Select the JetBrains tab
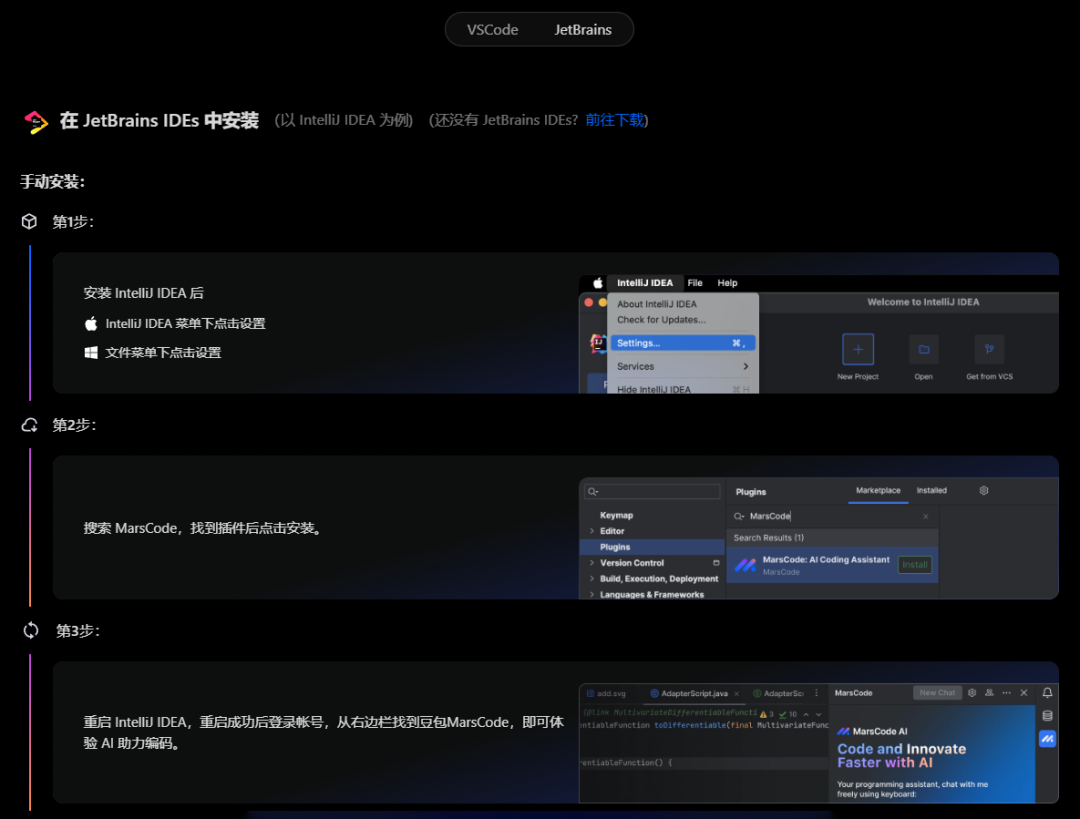This screenshot has height=819, width=1080. 583,30
